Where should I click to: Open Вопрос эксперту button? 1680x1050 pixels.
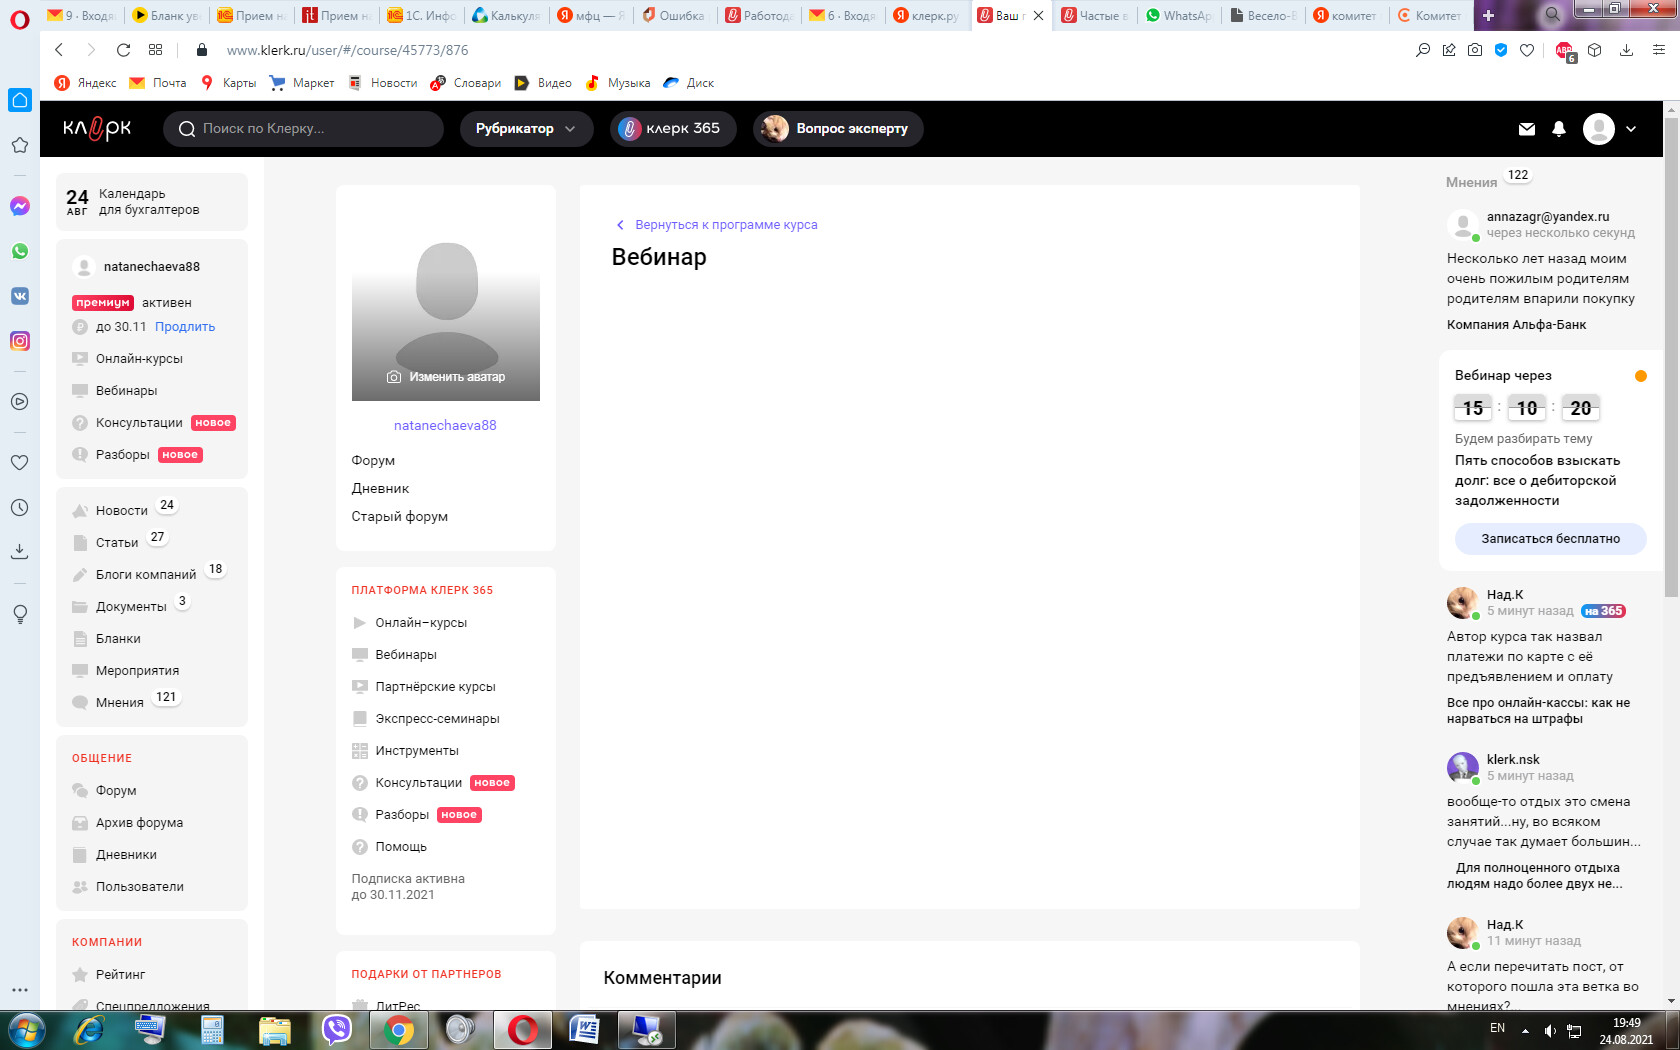point(838,129)
